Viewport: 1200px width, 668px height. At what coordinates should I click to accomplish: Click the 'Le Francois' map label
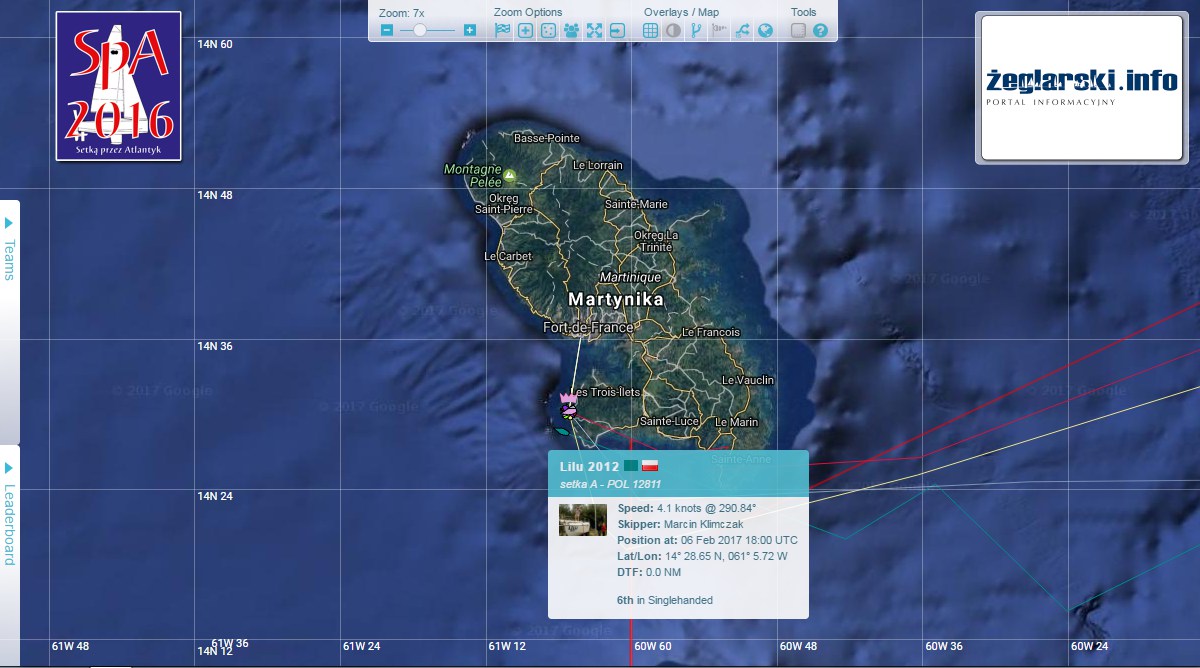pos(711,332)
